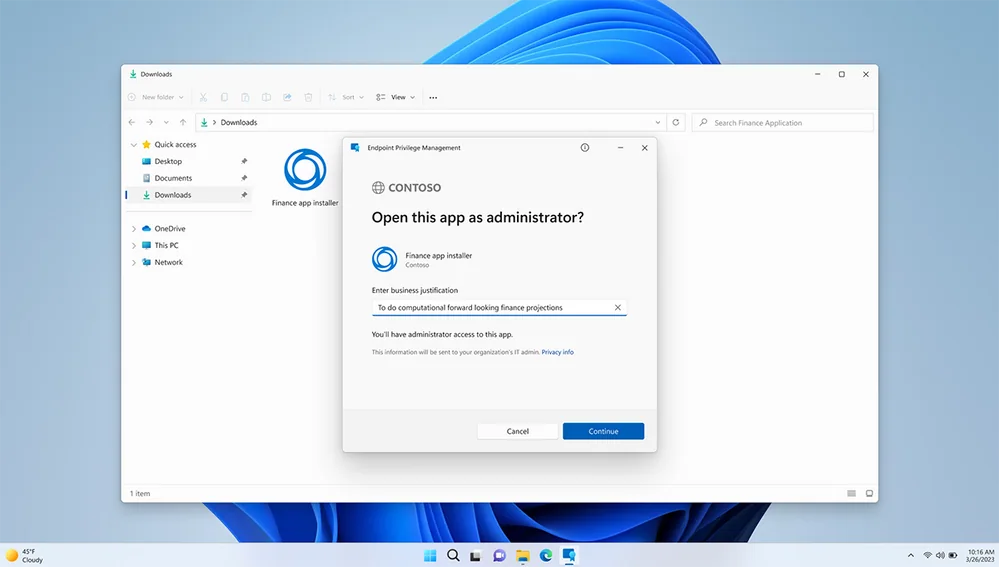The width and height of the screenshot is (999, 567).
Task: Show hidden icons in the system tray
Action: coord(910,556)
